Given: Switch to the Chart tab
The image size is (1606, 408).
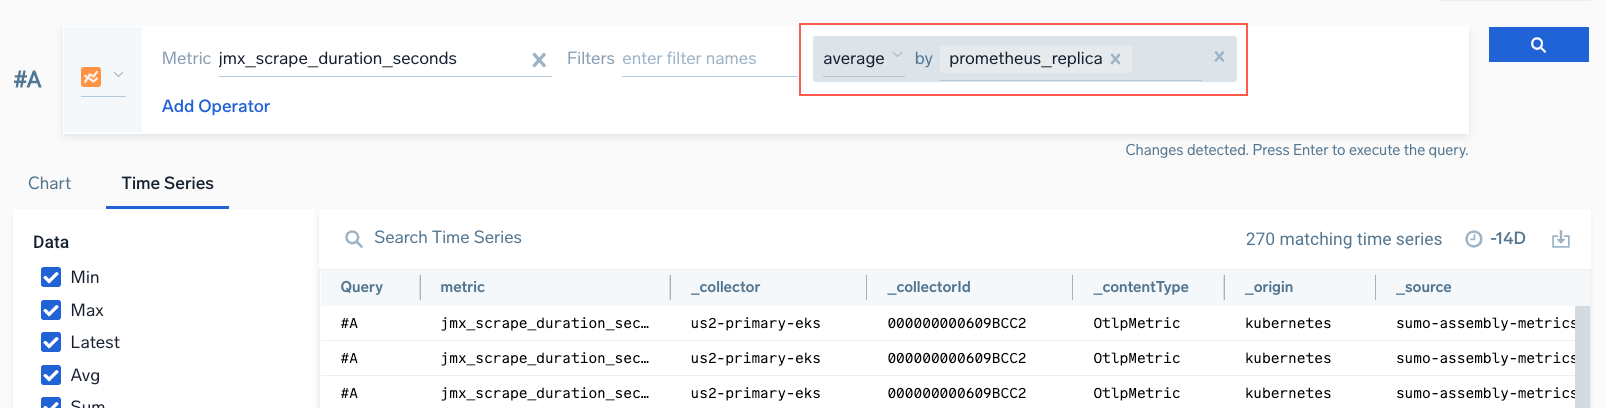Looking at the screenshot, I should 50,183.
